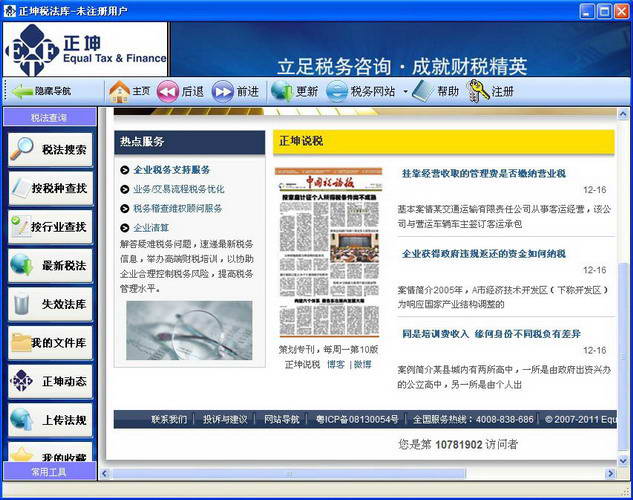Click the 更新 update globe icon

click(282, 91)
